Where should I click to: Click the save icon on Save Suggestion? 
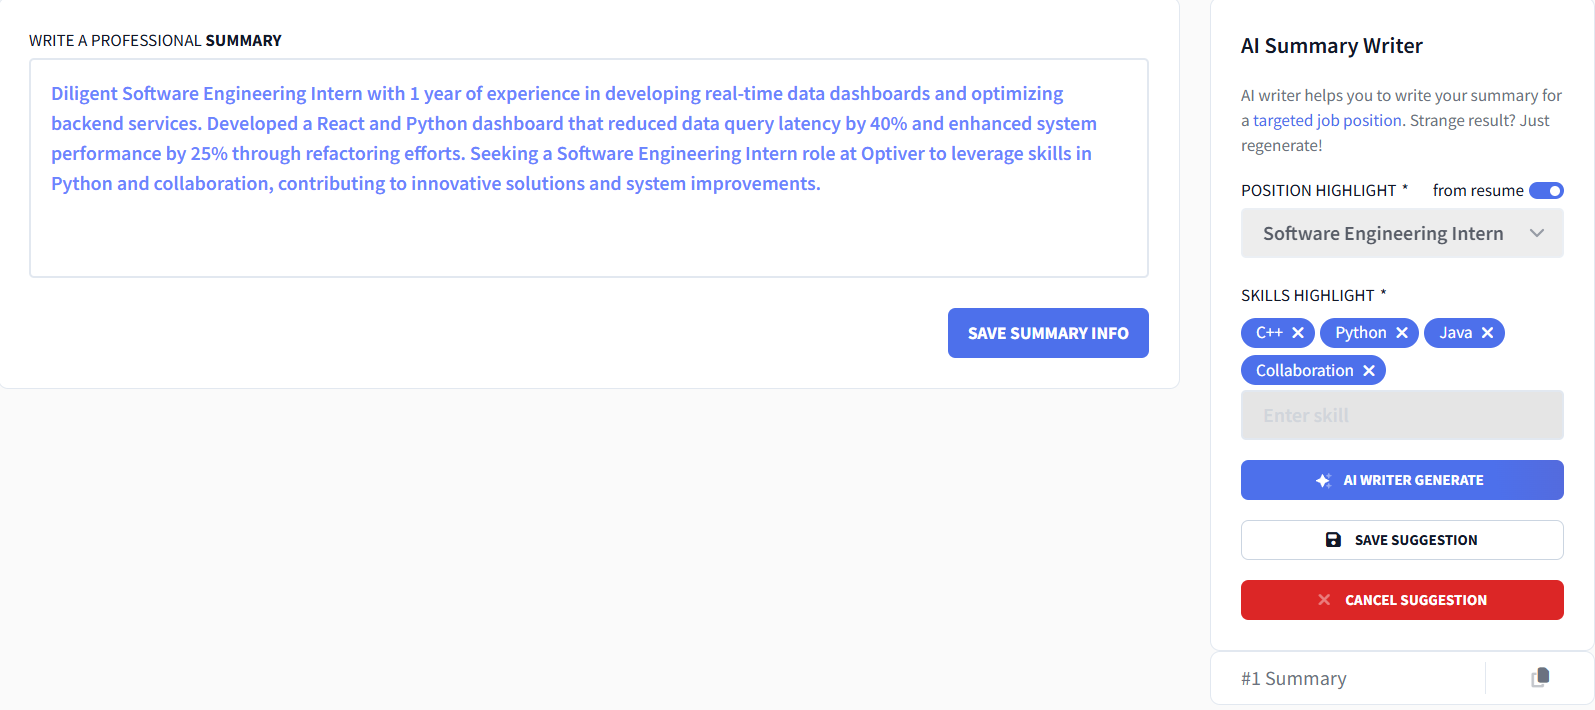pyautogui.click(x=1334, y=539)
